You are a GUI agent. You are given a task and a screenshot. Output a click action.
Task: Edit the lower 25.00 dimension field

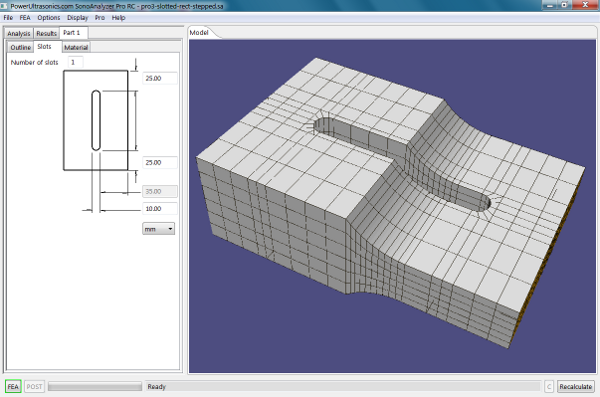(x=160, y=162)
